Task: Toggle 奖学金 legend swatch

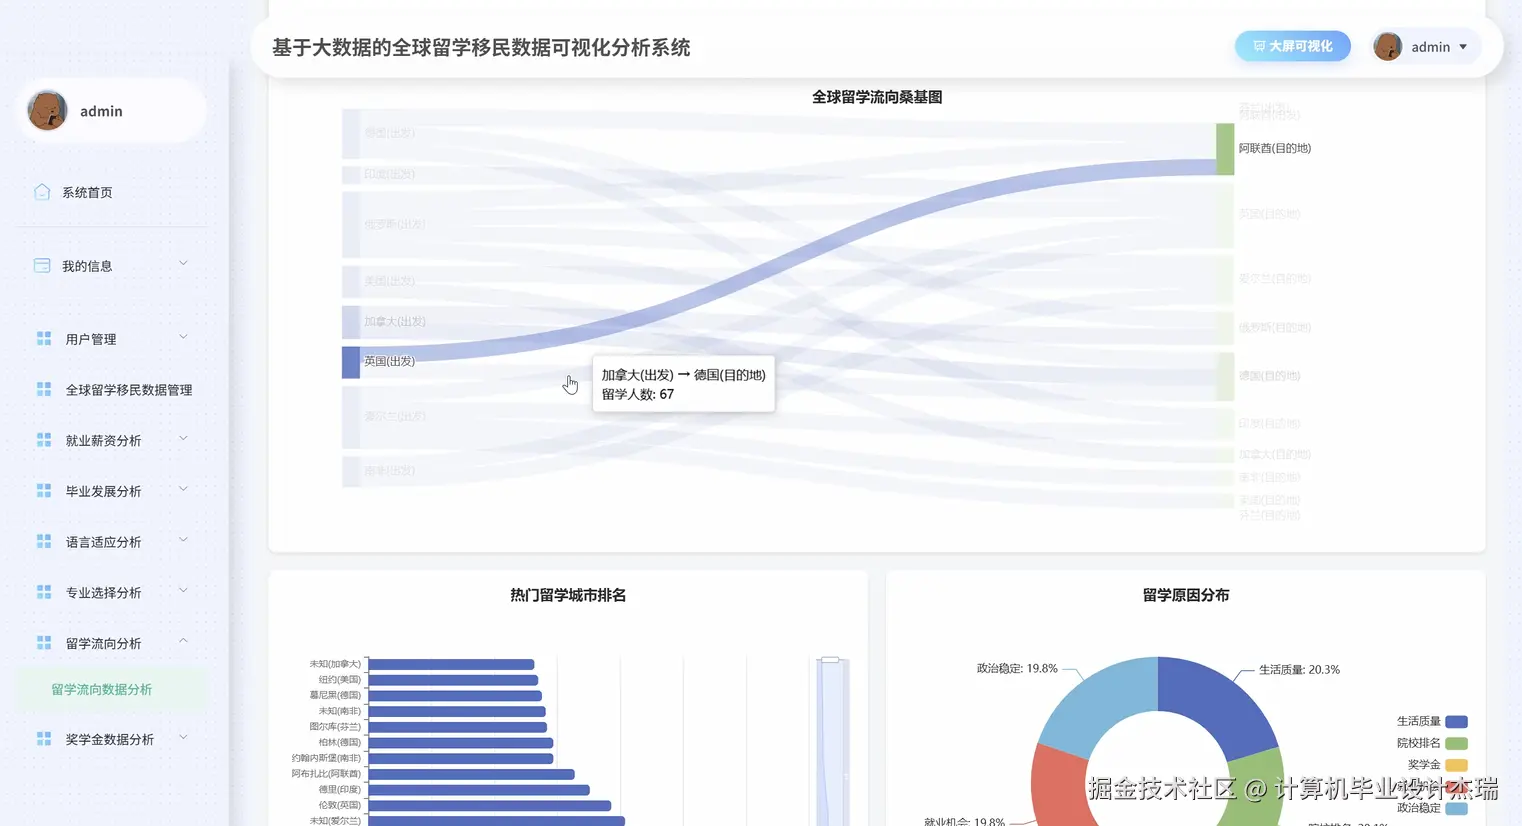Action: (1456, 765)
